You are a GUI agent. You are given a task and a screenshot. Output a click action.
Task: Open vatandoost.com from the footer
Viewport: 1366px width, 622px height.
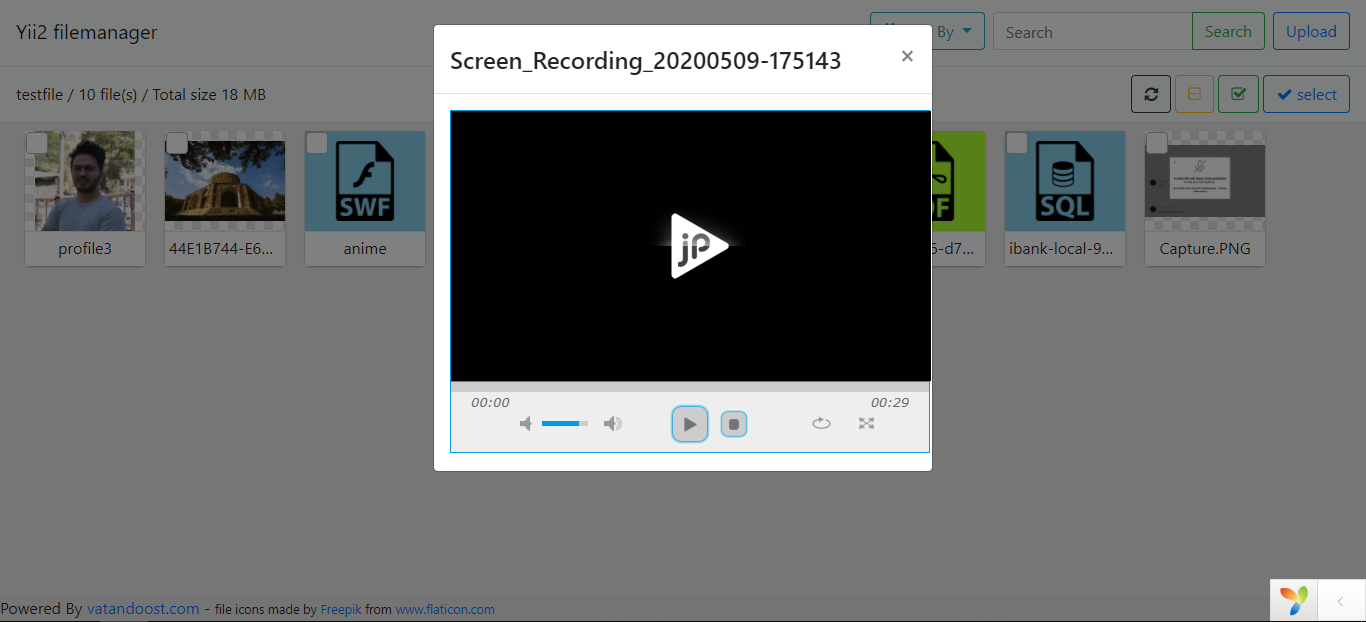(x=142, y=608)
